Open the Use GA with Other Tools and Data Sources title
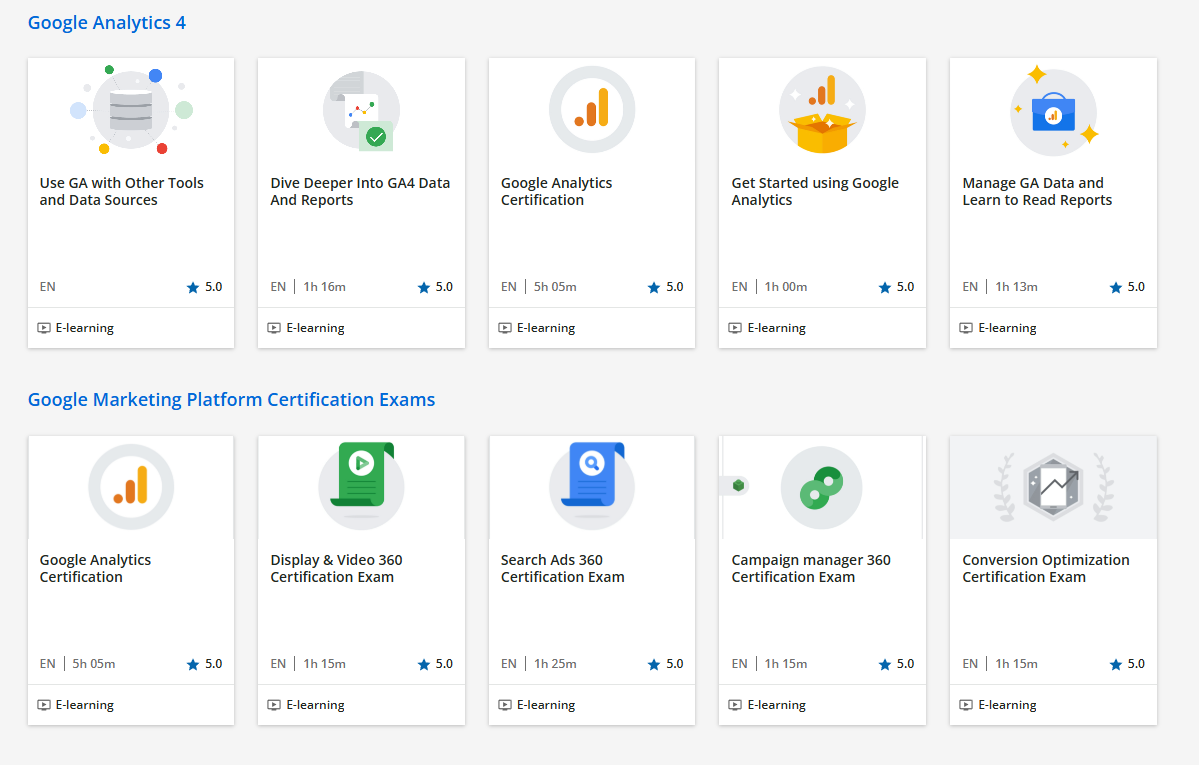The height and width of the screenshot is (765, 1199). point(122,191)
